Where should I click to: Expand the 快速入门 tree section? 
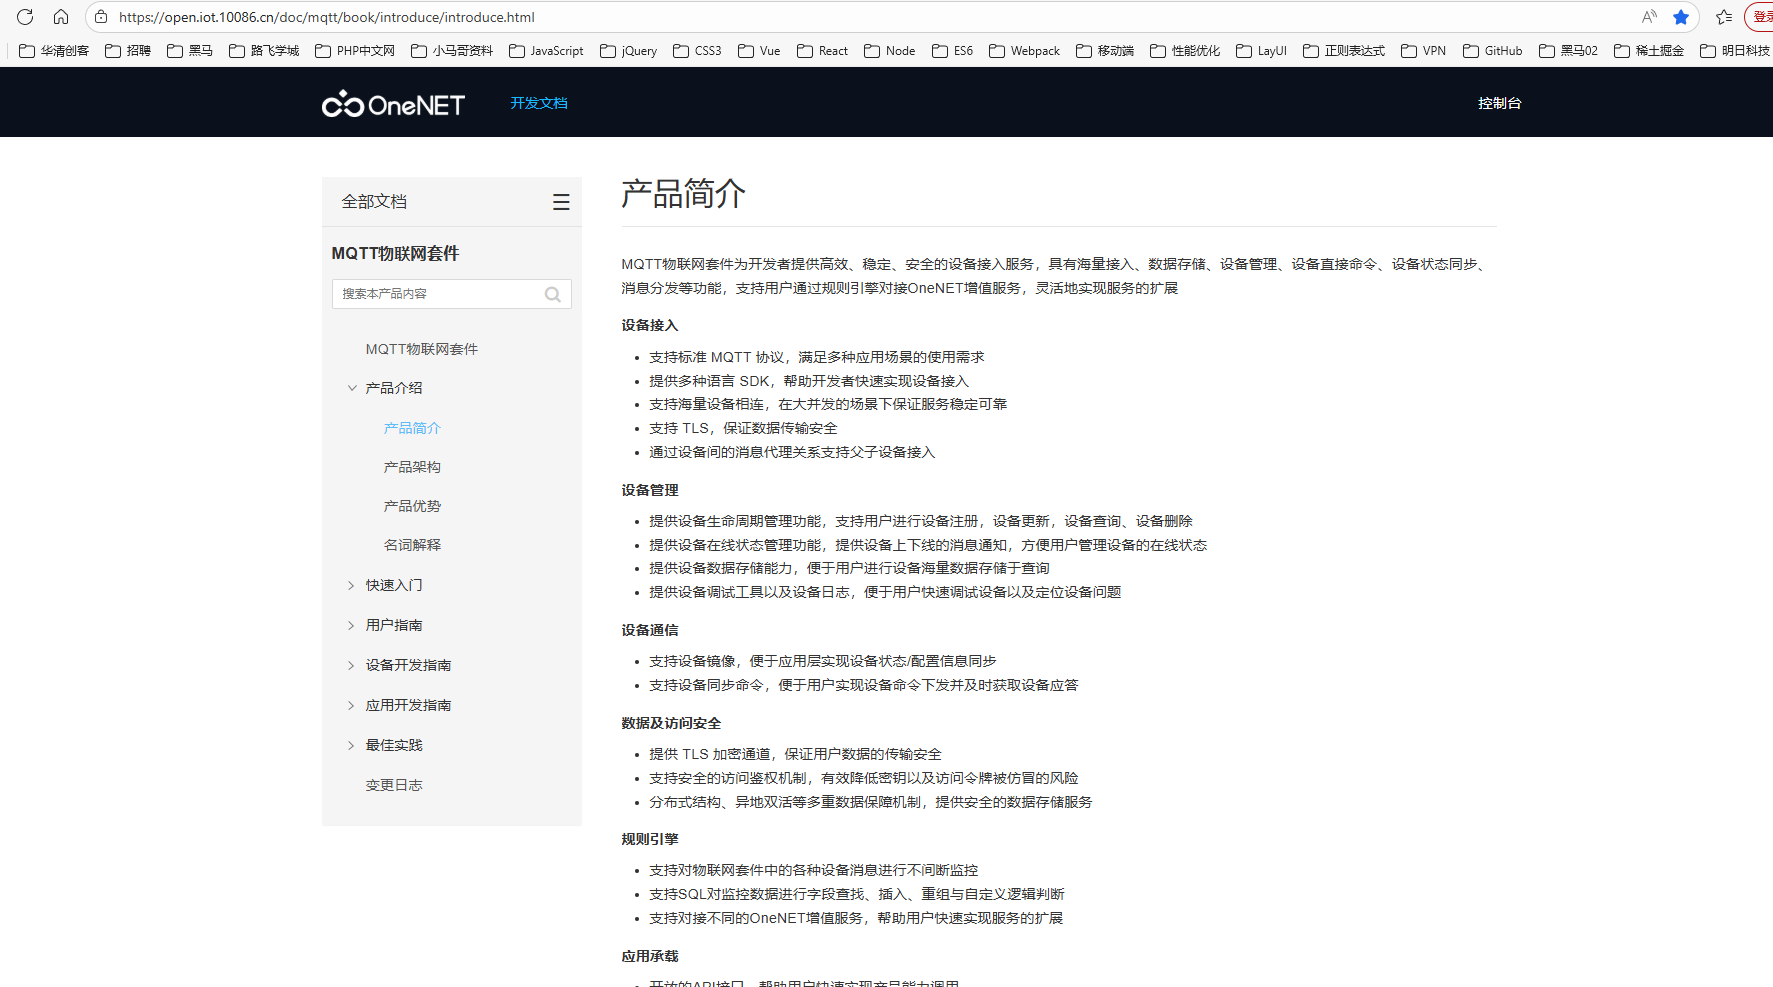pyautogui.click(x=351, y=585)
